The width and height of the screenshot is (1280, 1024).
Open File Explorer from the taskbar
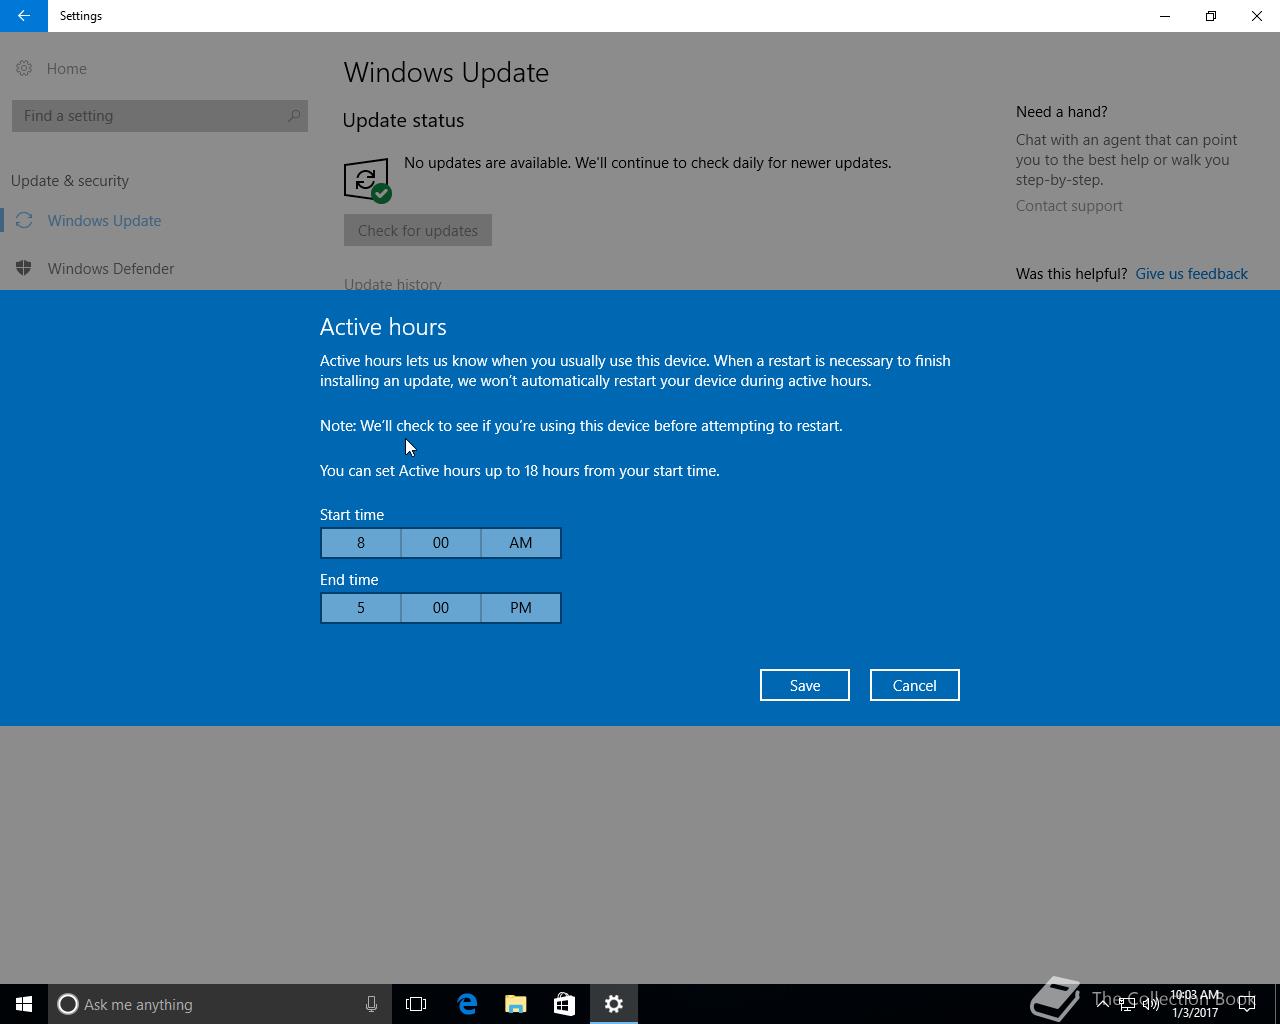tap(516, 1004)
